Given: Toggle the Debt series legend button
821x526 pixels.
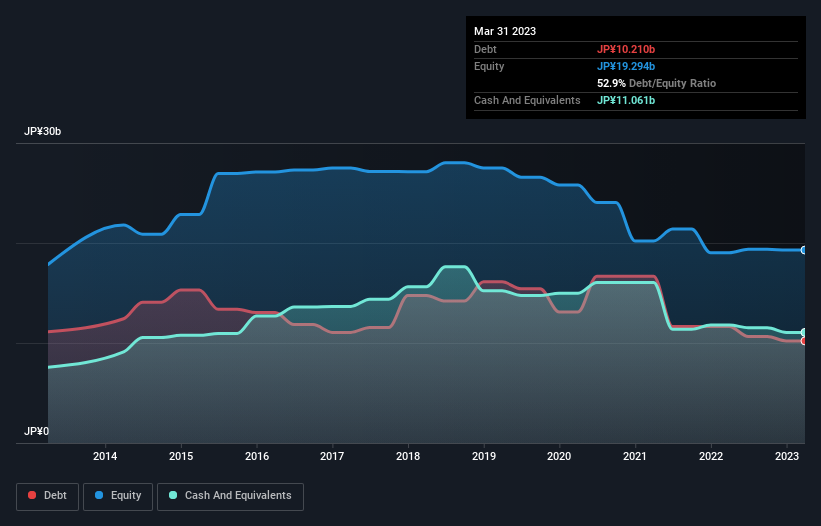Looking at the screenshot, I should coord(48,496).
